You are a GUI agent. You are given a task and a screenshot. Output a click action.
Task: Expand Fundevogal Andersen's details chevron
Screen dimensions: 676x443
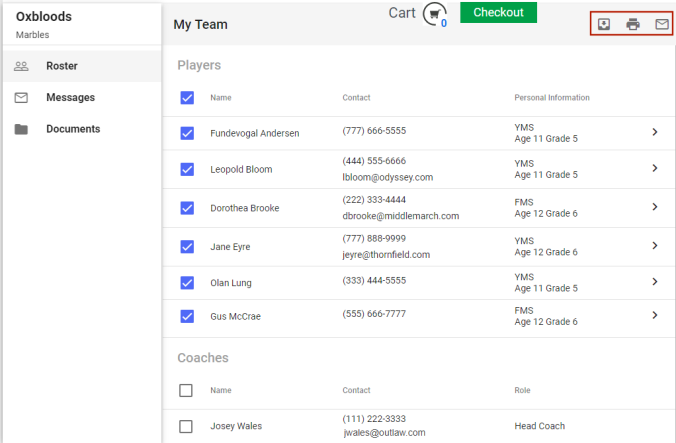655,131
